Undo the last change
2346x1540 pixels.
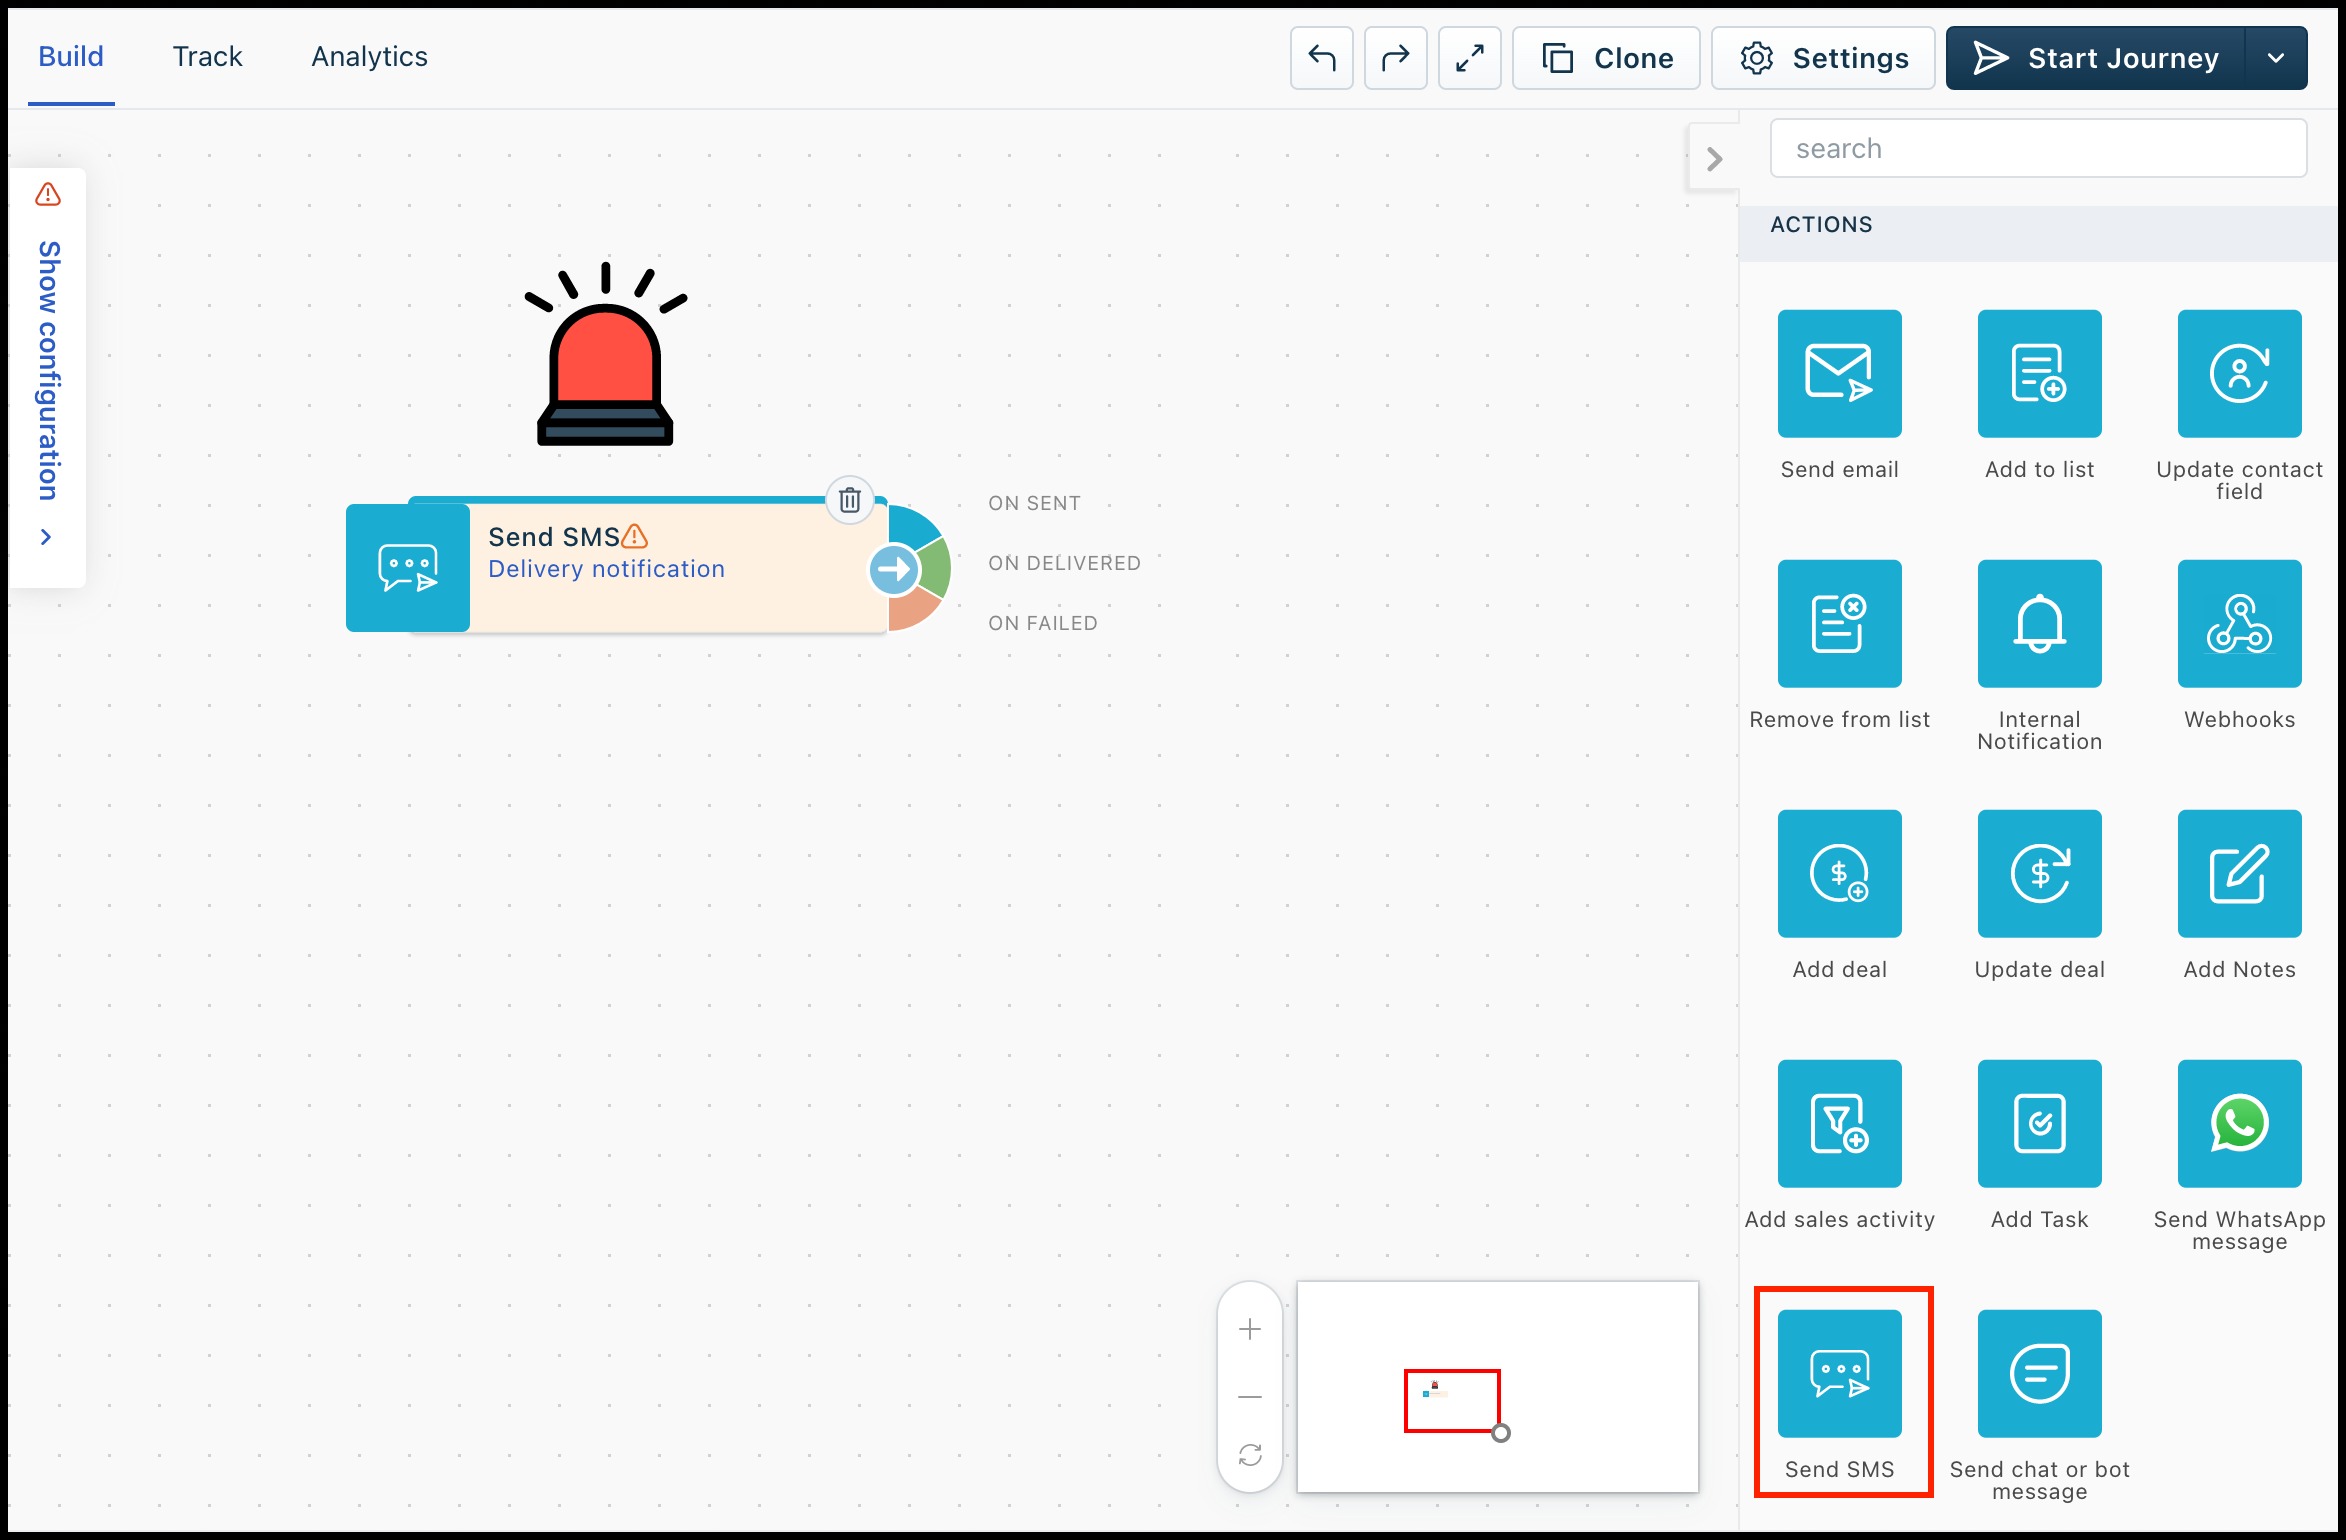pos(1321,58)
